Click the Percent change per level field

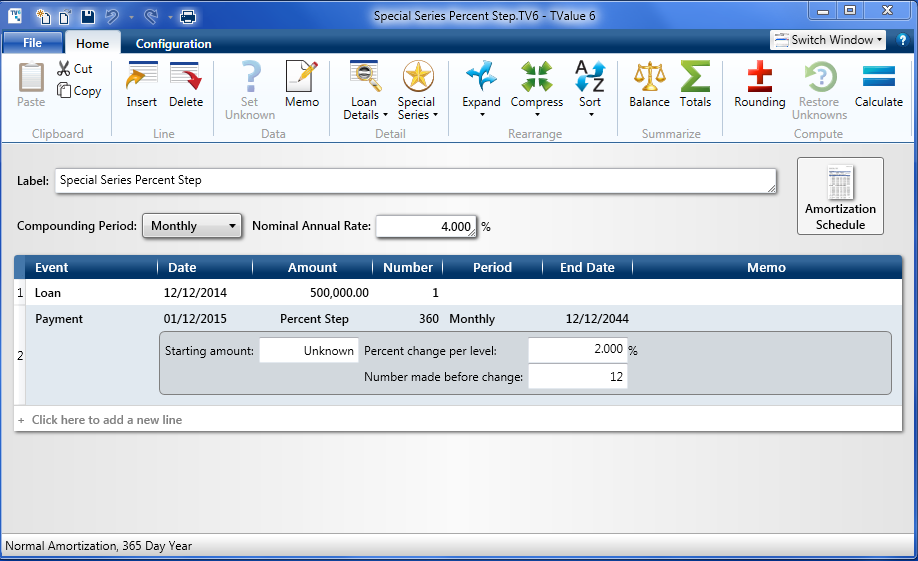pyautogui.click(x=578, y=350)
